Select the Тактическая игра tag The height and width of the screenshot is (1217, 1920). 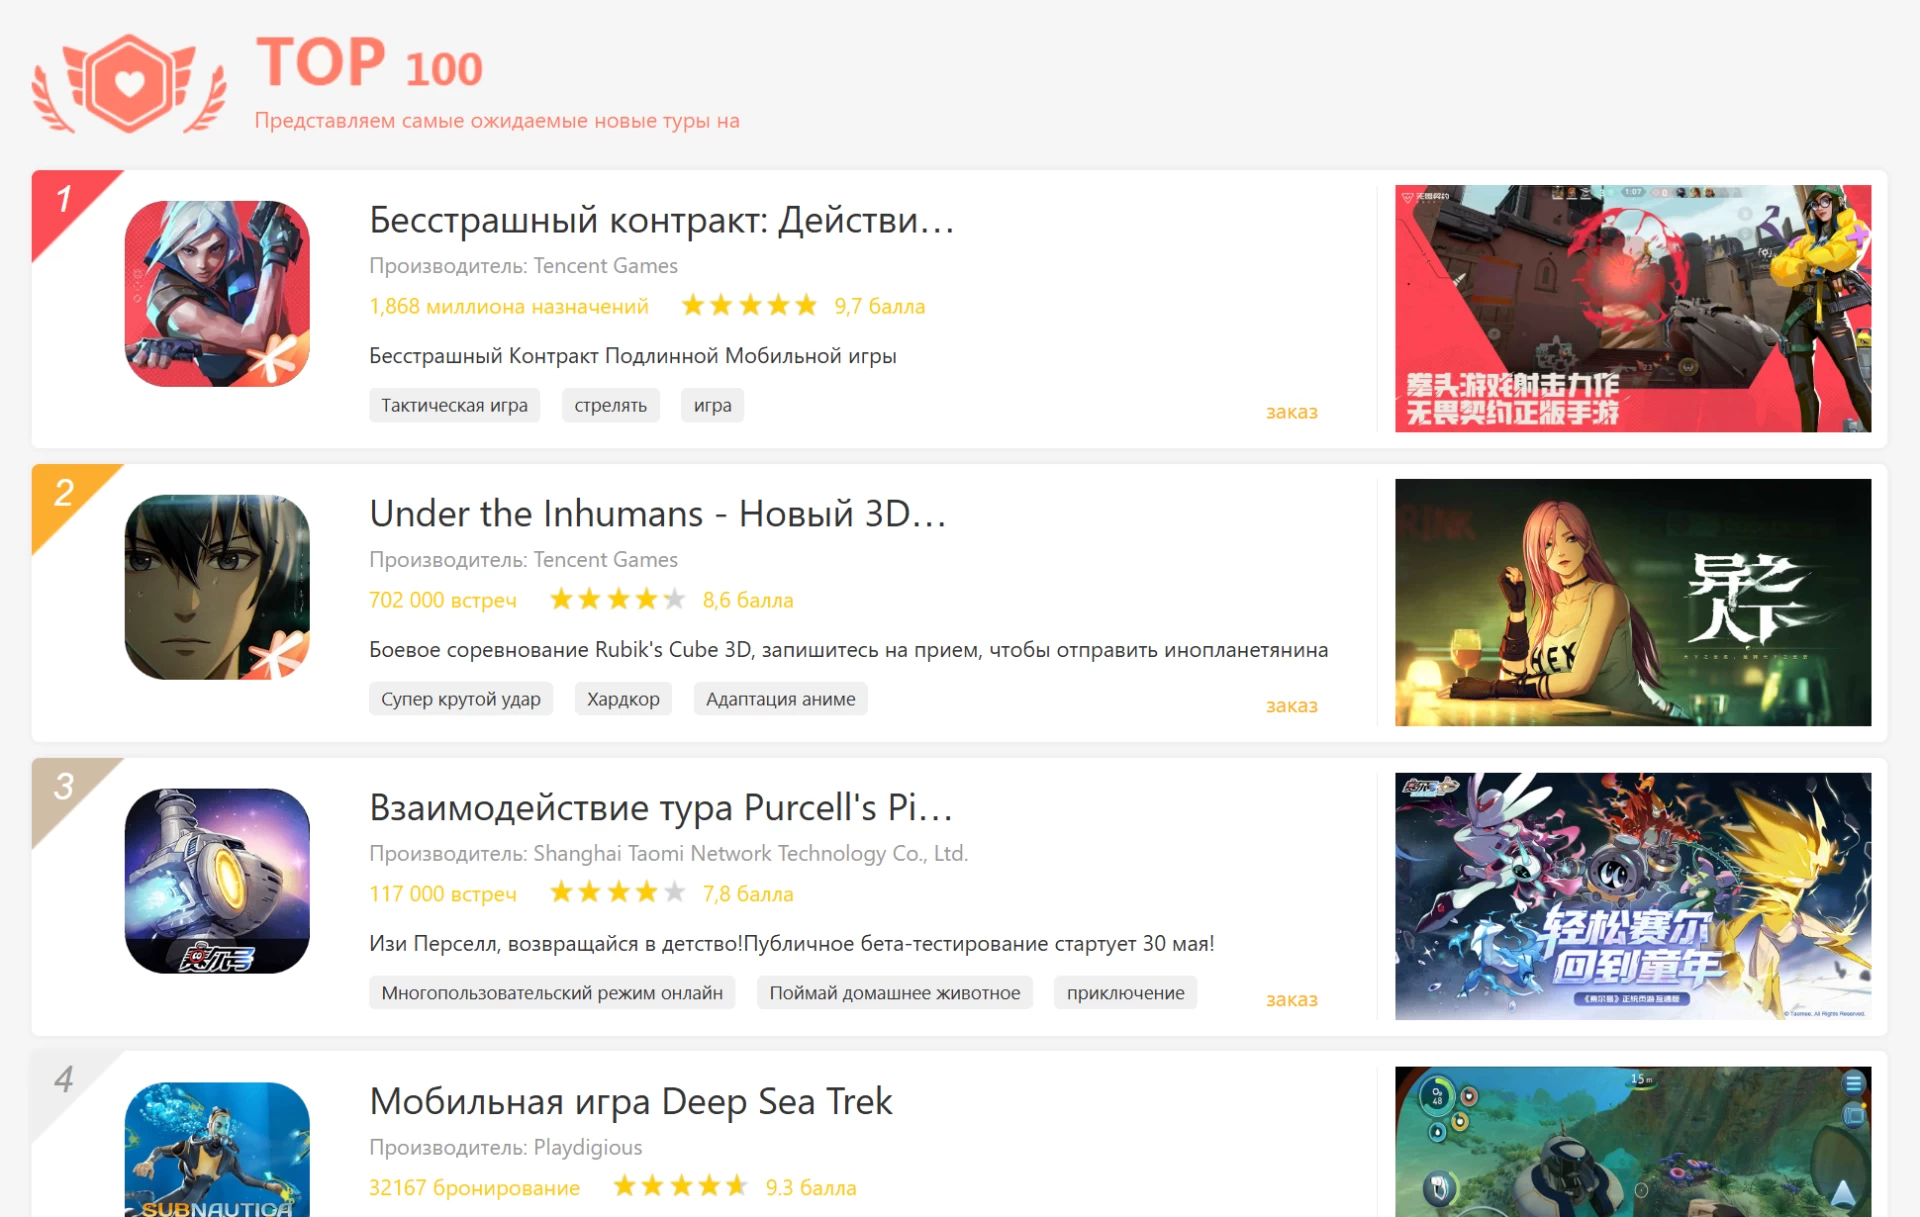point(454,405)
